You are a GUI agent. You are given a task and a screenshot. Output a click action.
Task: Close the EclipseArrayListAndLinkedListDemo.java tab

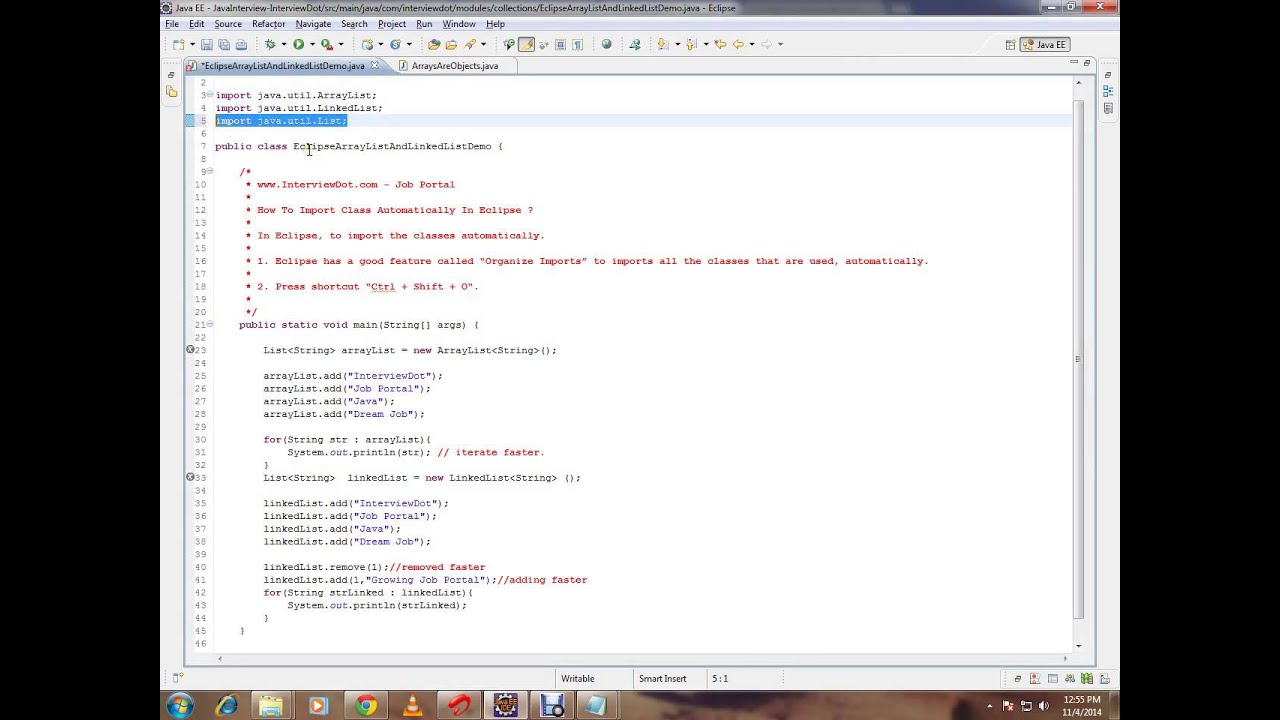(375, 66)
